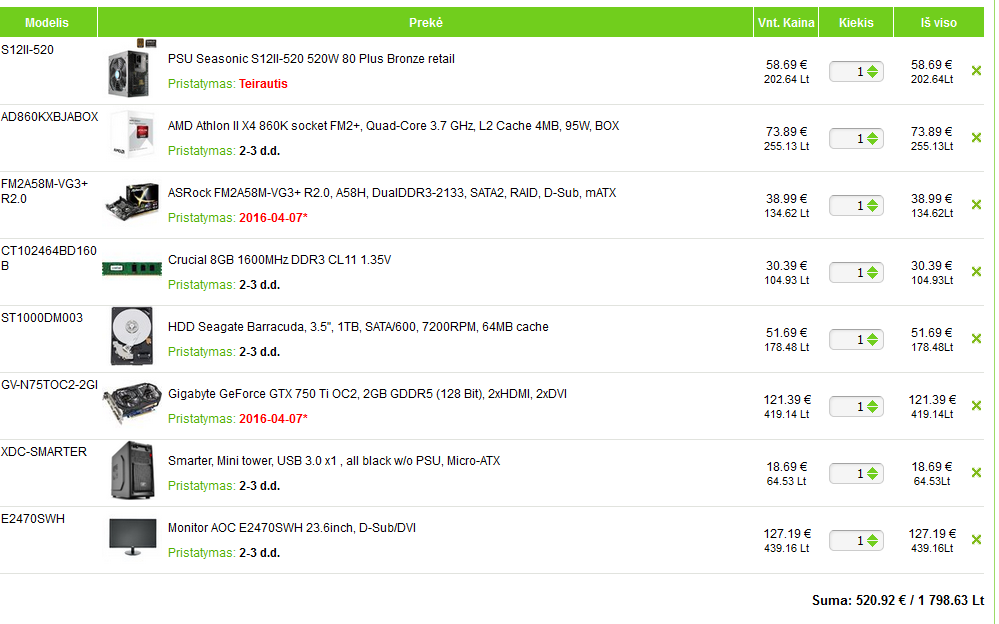View the Gigabyte graphics card thumbnail
The image size is (999, 624).
pos(133,402)
